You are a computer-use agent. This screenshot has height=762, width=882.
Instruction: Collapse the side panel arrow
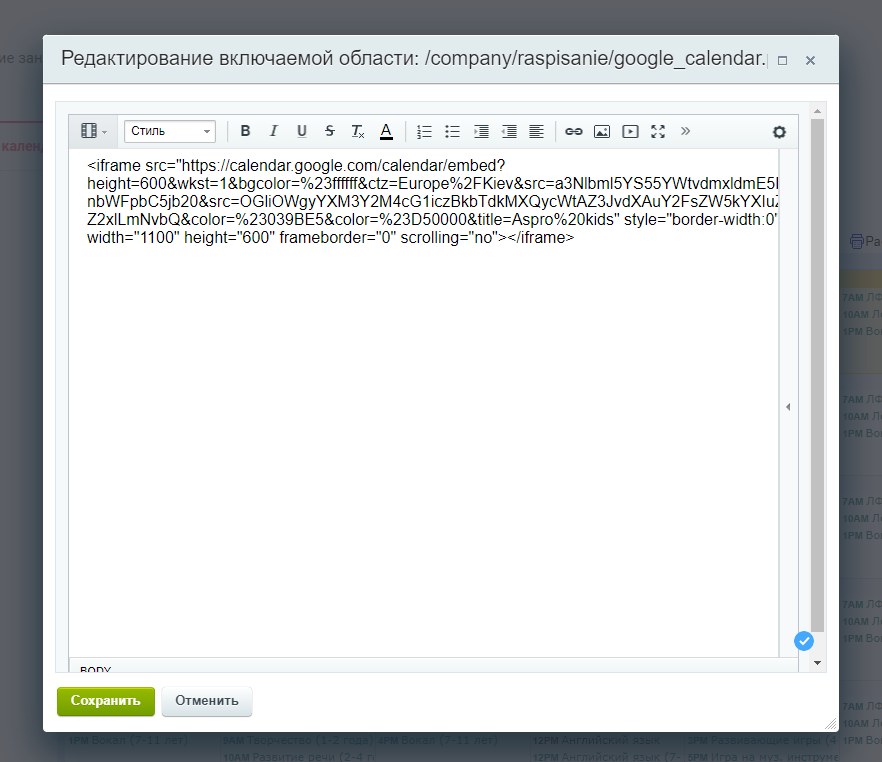(x=788, y=407)
